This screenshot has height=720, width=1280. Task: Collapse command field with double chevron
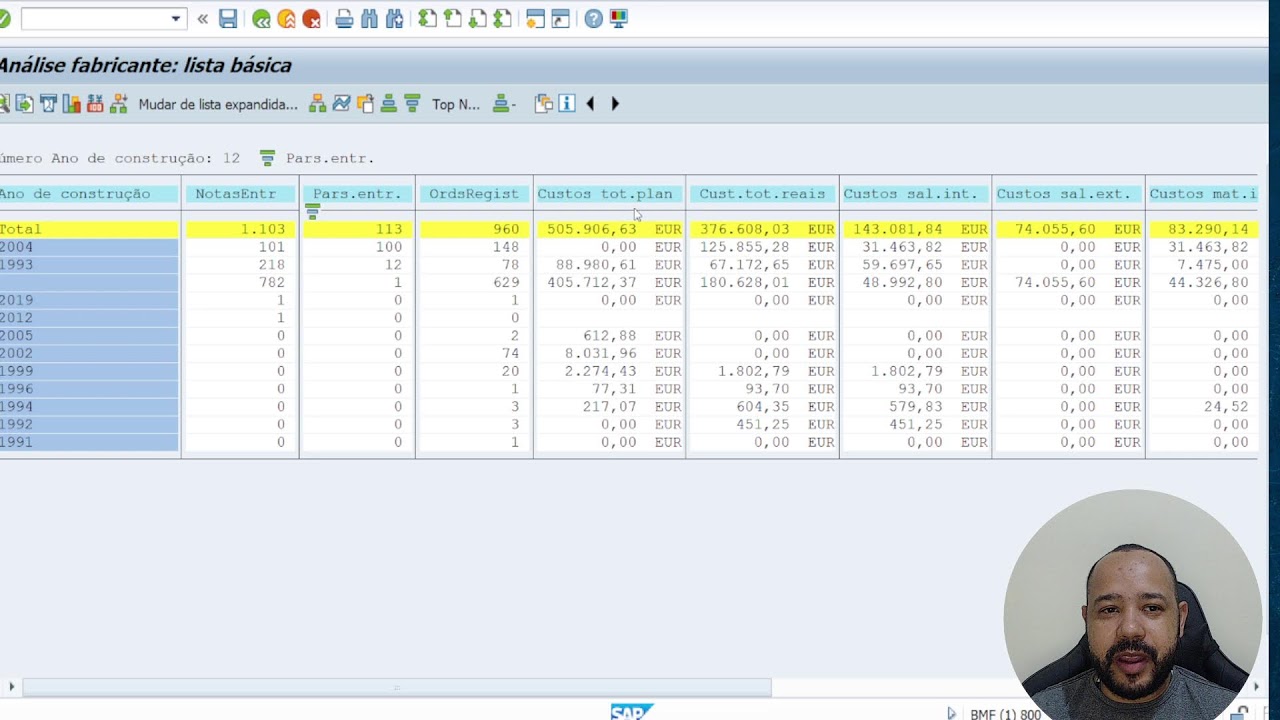pos(203,19)
